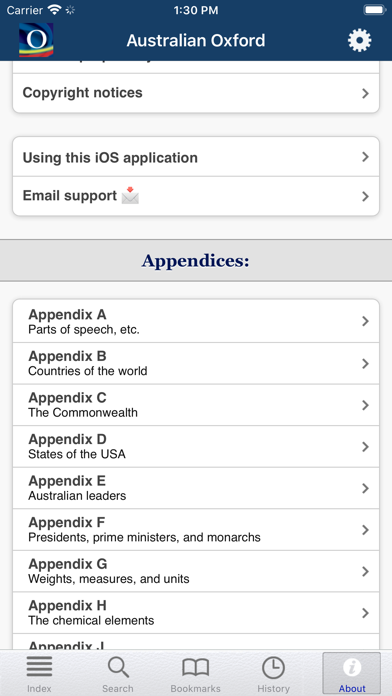
Task: Expand Using this iOS application chevron
Action: [365, 157]
